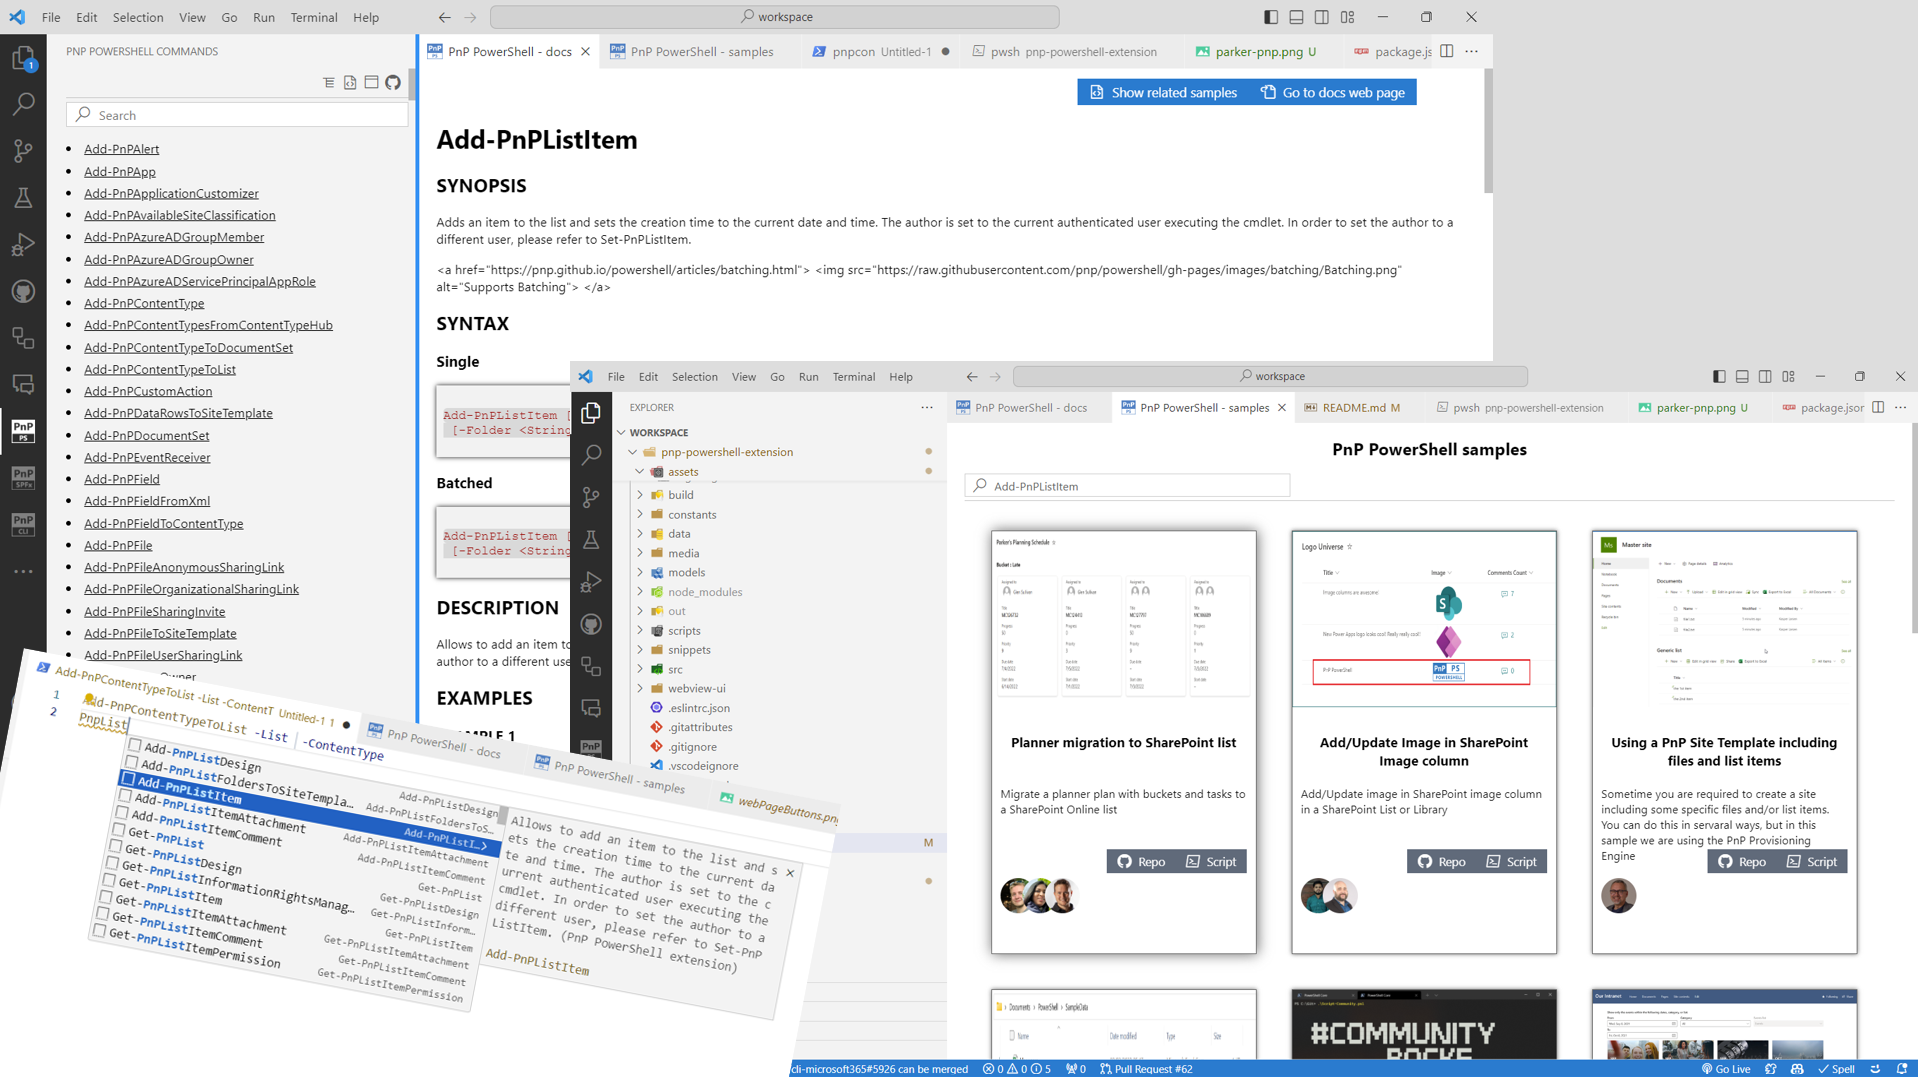
Task: Go back using the left arrow in the docs window title bar
Action: (x=444, y=17)
